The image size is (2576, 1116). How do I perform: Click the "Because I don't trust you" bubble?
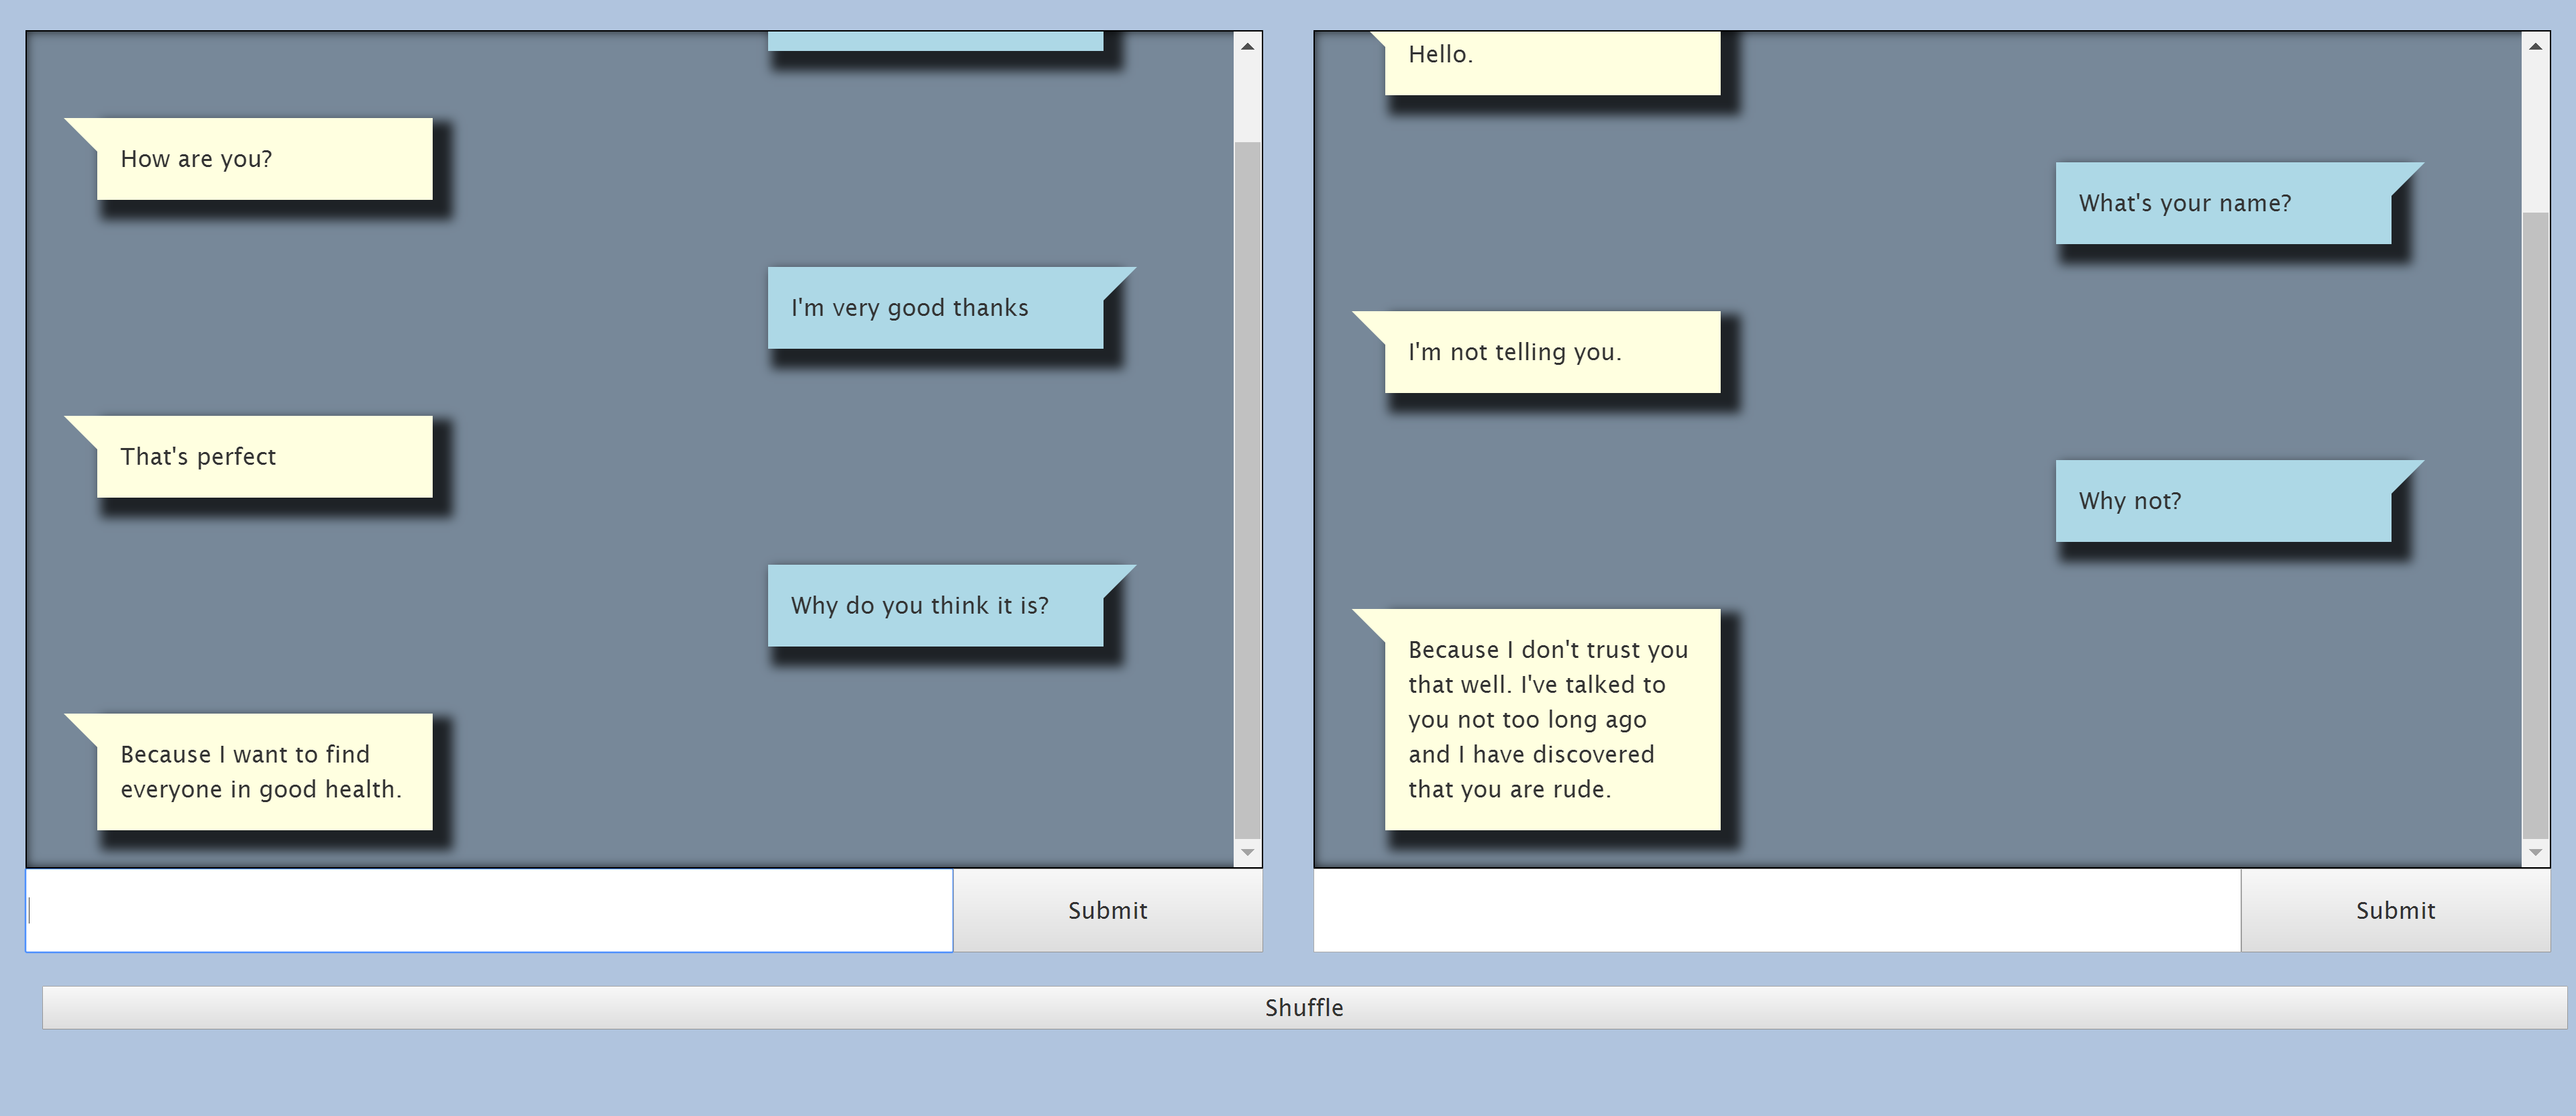click(1551, 719)
